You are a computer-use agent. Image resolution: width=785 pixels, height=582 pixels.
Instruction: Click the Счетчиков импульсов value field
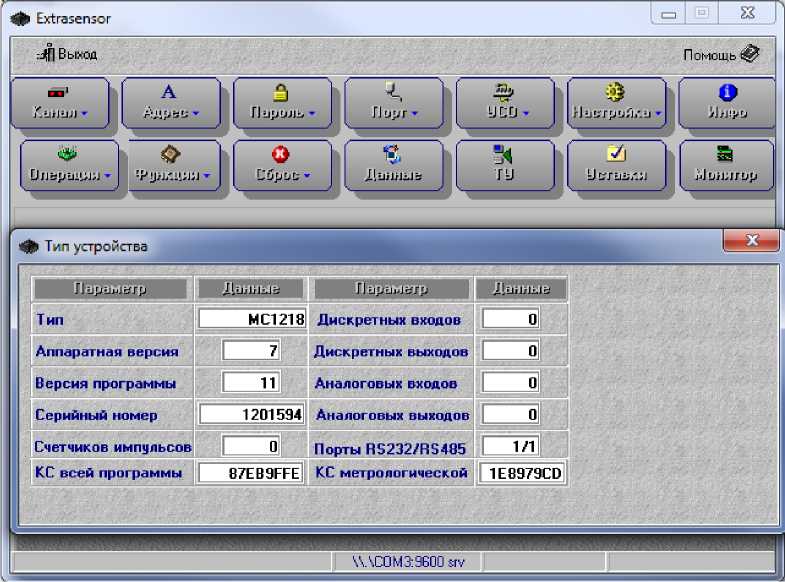coord(251,445)
